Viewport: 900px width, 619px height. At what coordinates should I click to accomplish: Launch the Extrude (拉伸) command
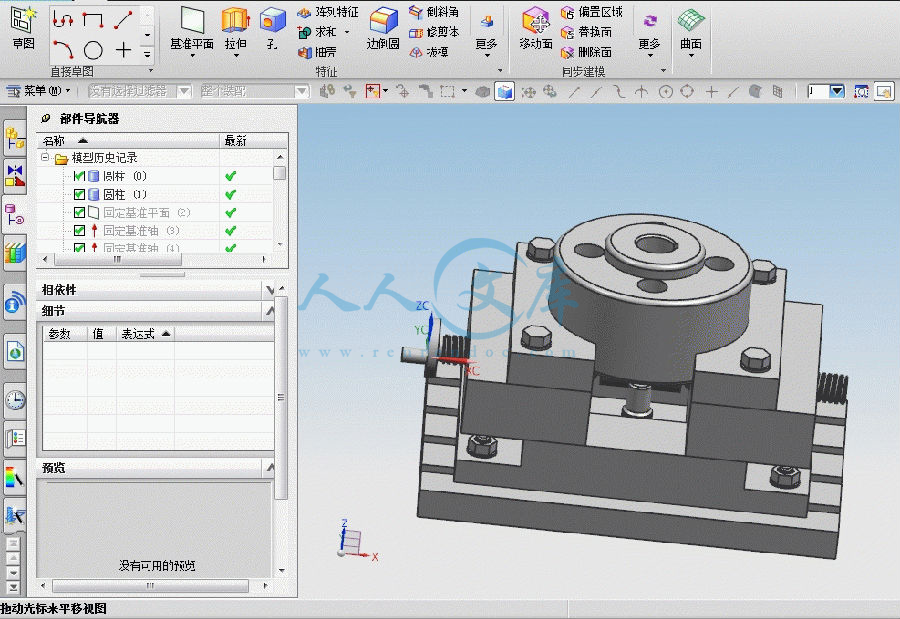pos(235,29)
